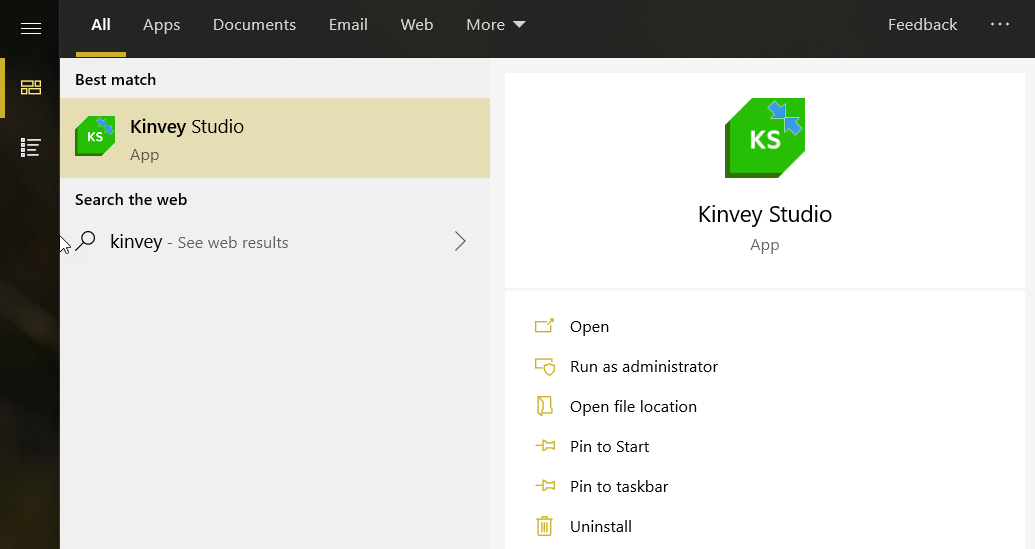Switch to the Documents tab
Image resolution: width=1035 pixels, height=549 pixels.
tap(254, 25)
